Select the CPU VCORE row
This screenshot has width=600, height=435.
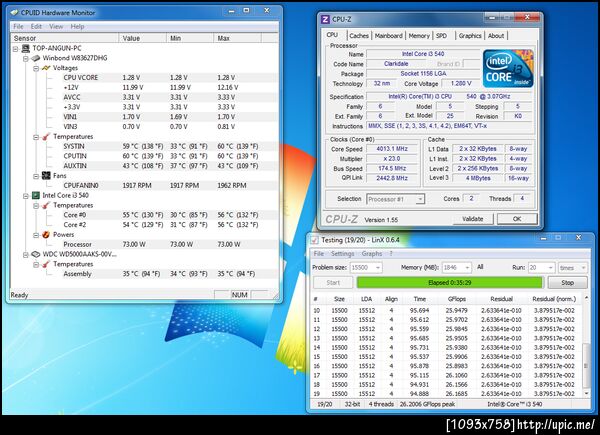coord(170,78)
